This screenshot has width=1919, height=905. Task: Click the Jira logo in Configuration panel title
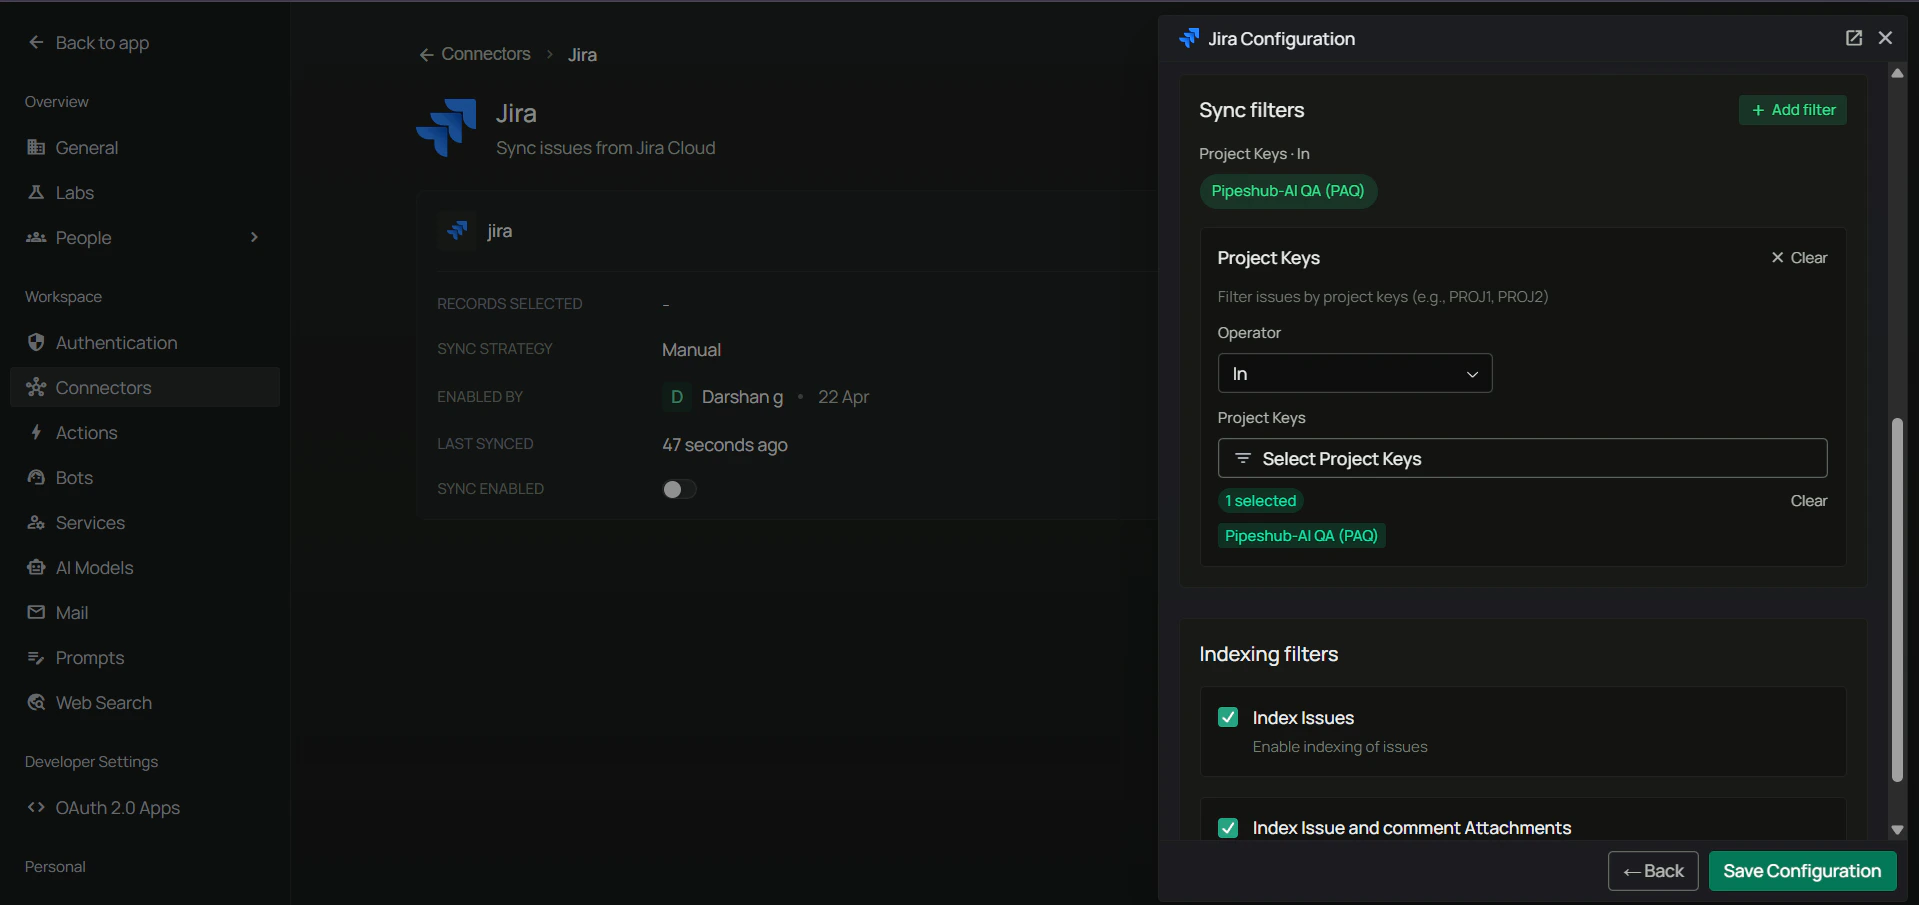point(1189,38)
